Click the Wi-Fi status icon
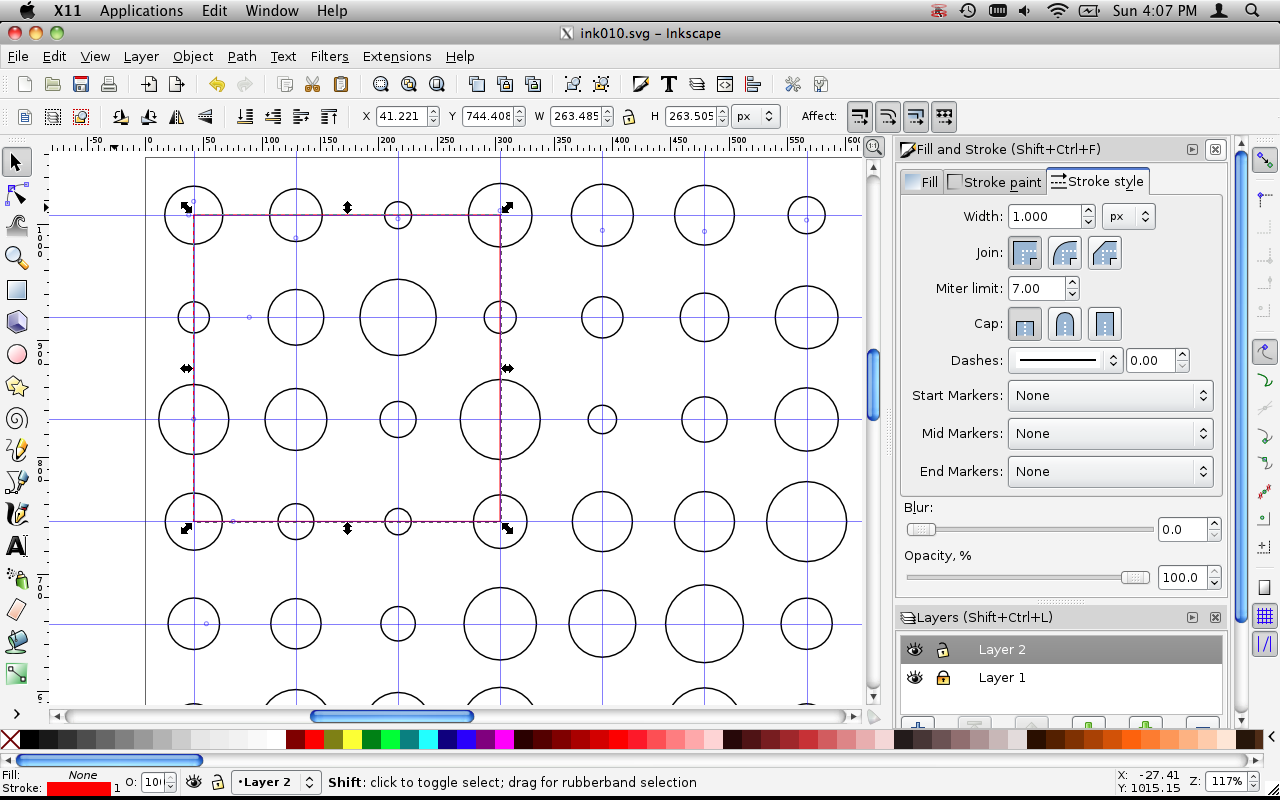1280x800 pixels. point(1058,11)
